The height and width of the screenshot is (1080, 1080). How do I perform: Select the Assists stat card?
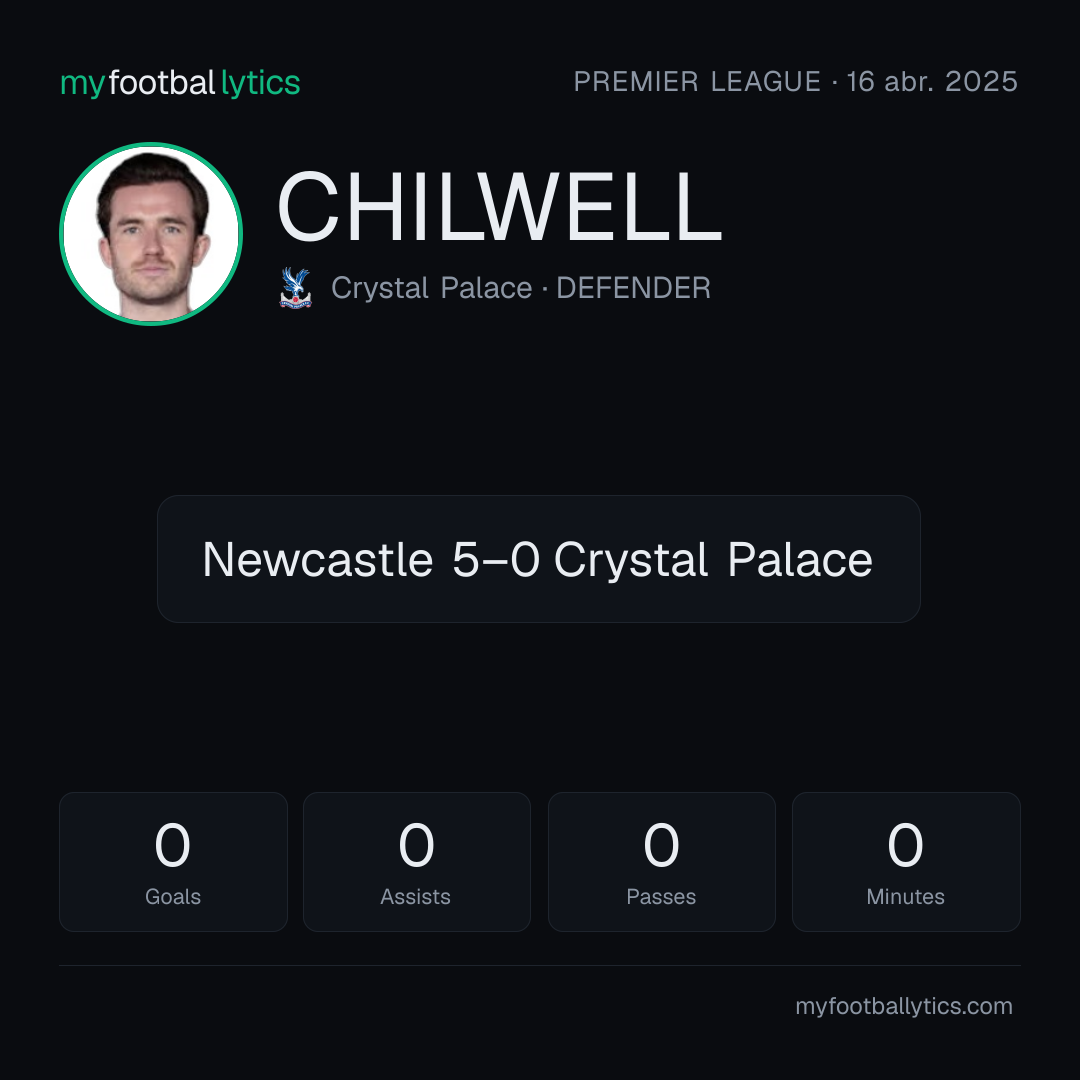click(417, 862)
